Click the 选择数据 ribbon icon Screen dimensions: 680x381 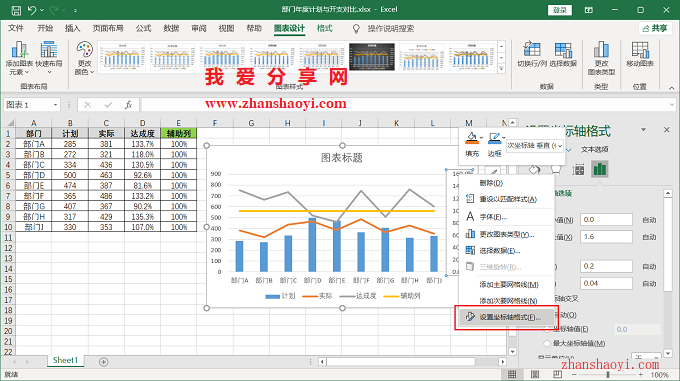click(563, 55)
